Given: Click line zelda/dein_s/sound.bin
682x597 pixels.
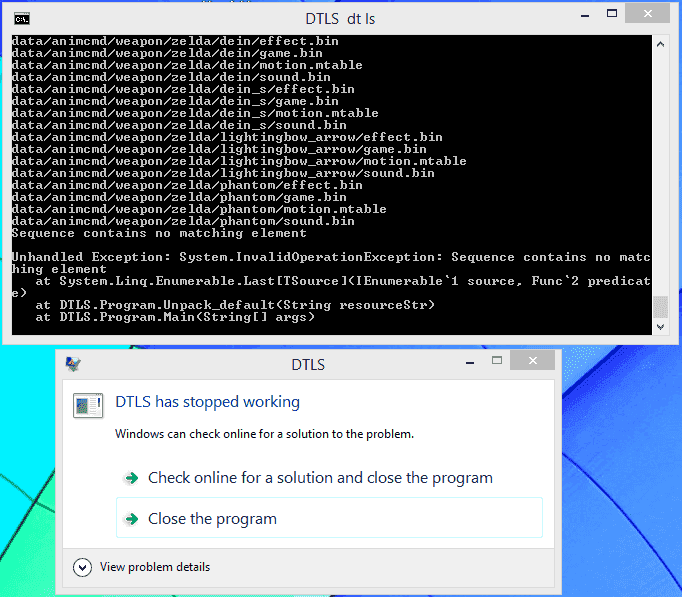Looking at the screenshot, I should click(x=179, y=125).
